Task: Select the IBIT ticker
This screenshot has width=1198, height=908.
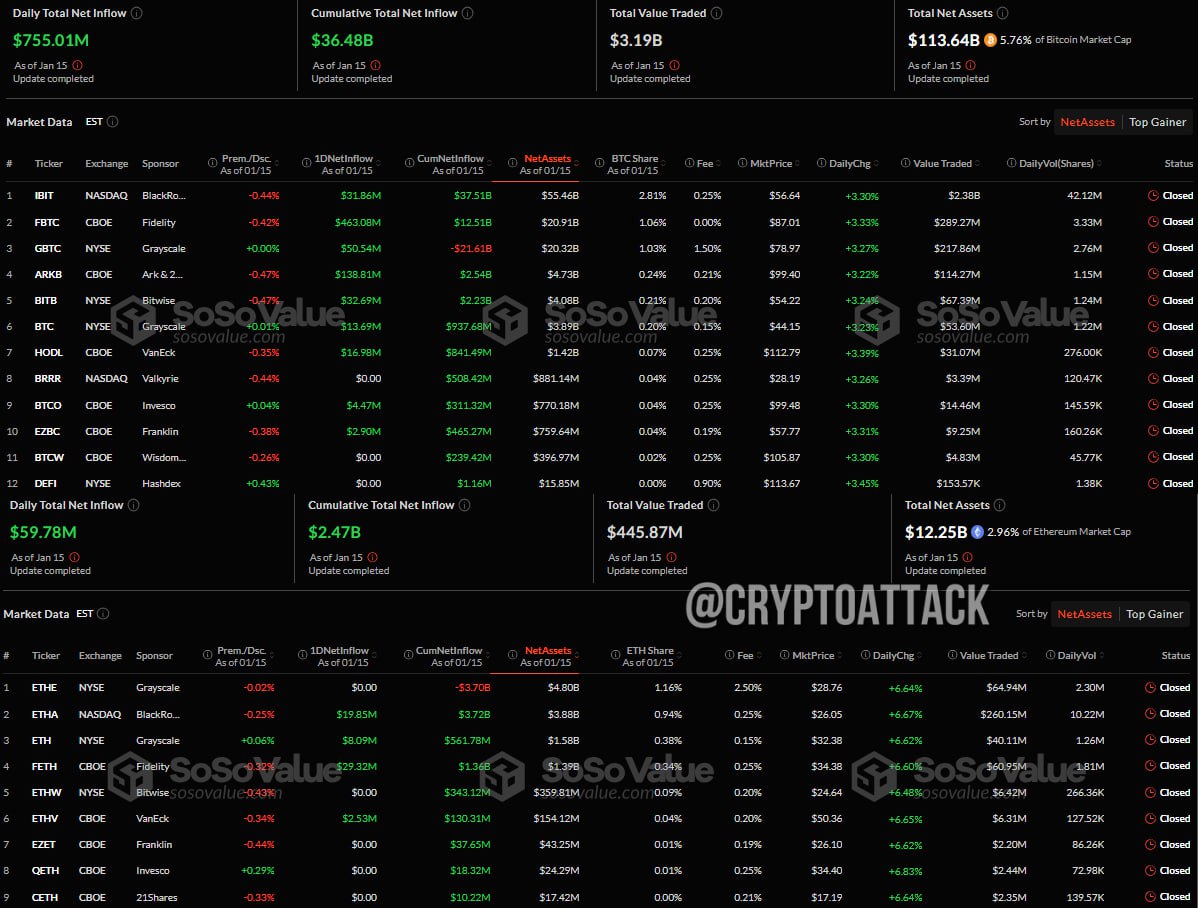Action: tap(44, 196)
